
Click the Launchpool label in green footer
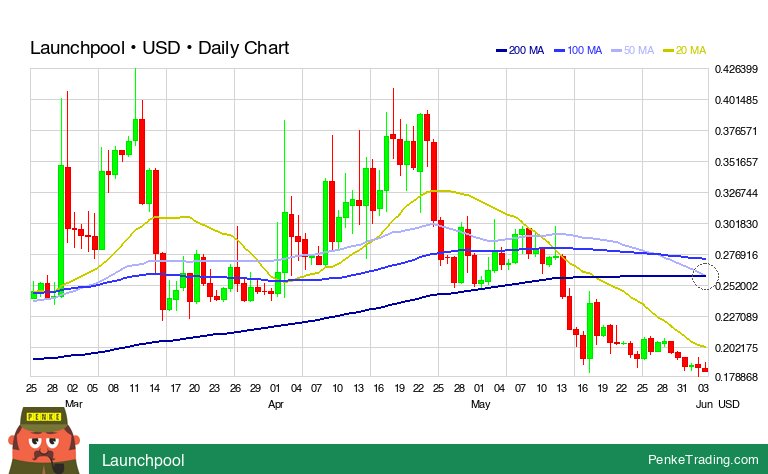(x=143, y=460)
